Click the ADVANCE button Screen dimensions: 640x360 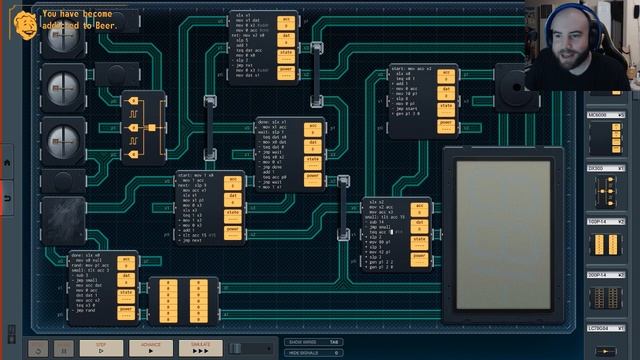click(x=151, y=348)
